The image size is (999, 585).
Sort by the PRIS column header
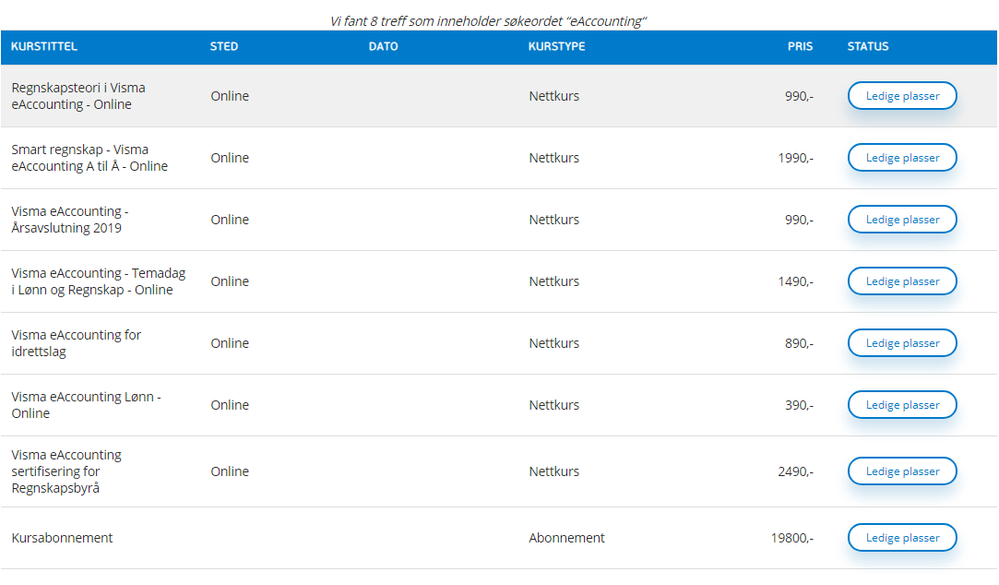800,47
